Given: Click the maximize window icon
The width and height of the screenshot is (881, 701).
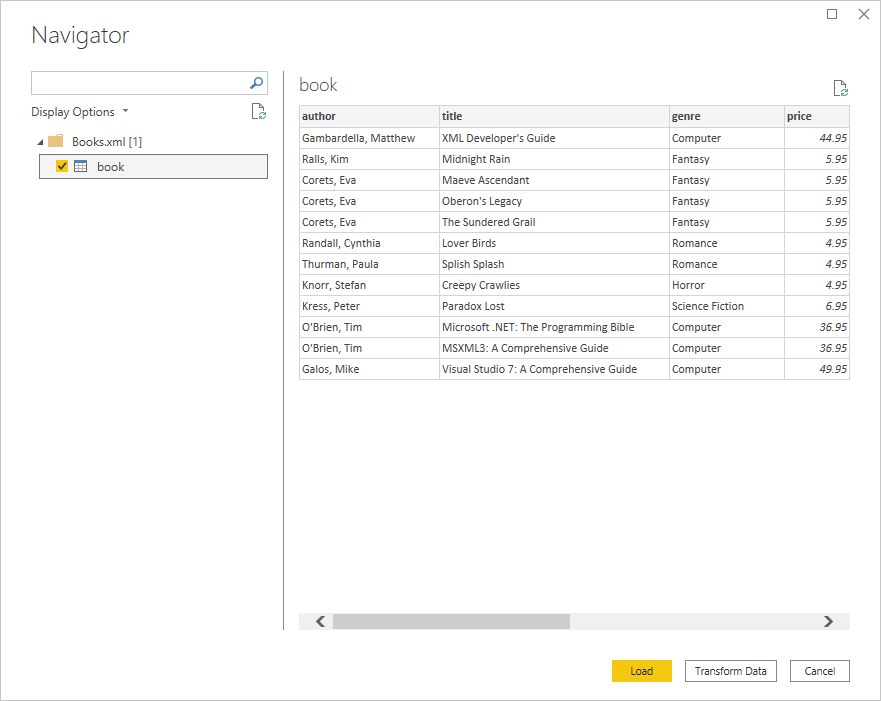Looking at the screenshot, I should (x=831, y=14).
